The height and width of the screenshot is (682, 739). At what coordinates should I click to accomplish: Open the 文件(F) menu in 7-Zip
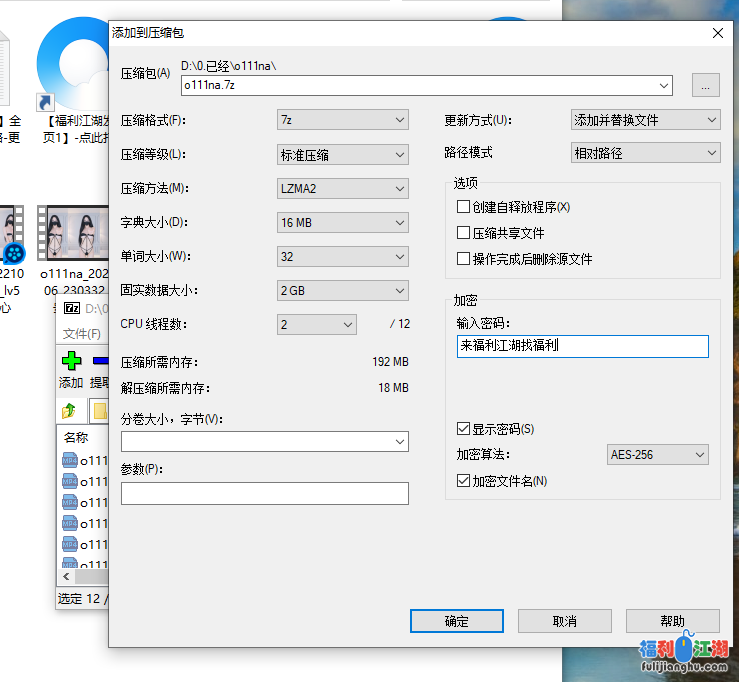[81, 334]
